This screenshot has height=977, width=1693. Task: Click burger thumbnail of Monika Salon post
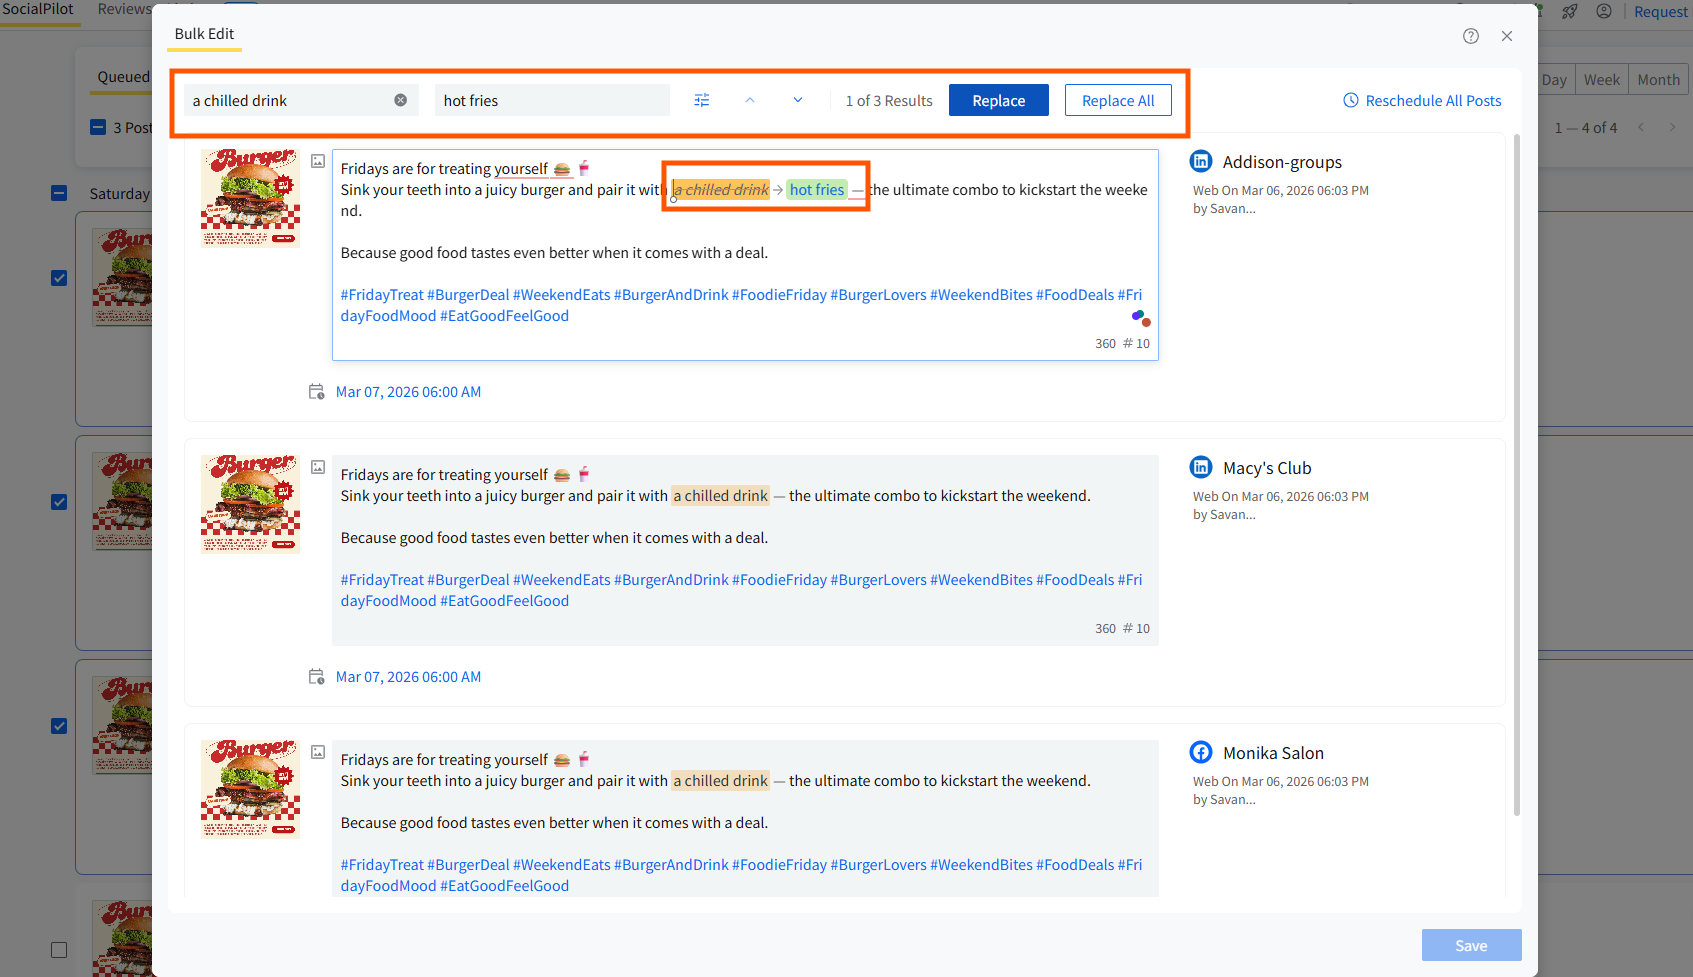point(250,789)
